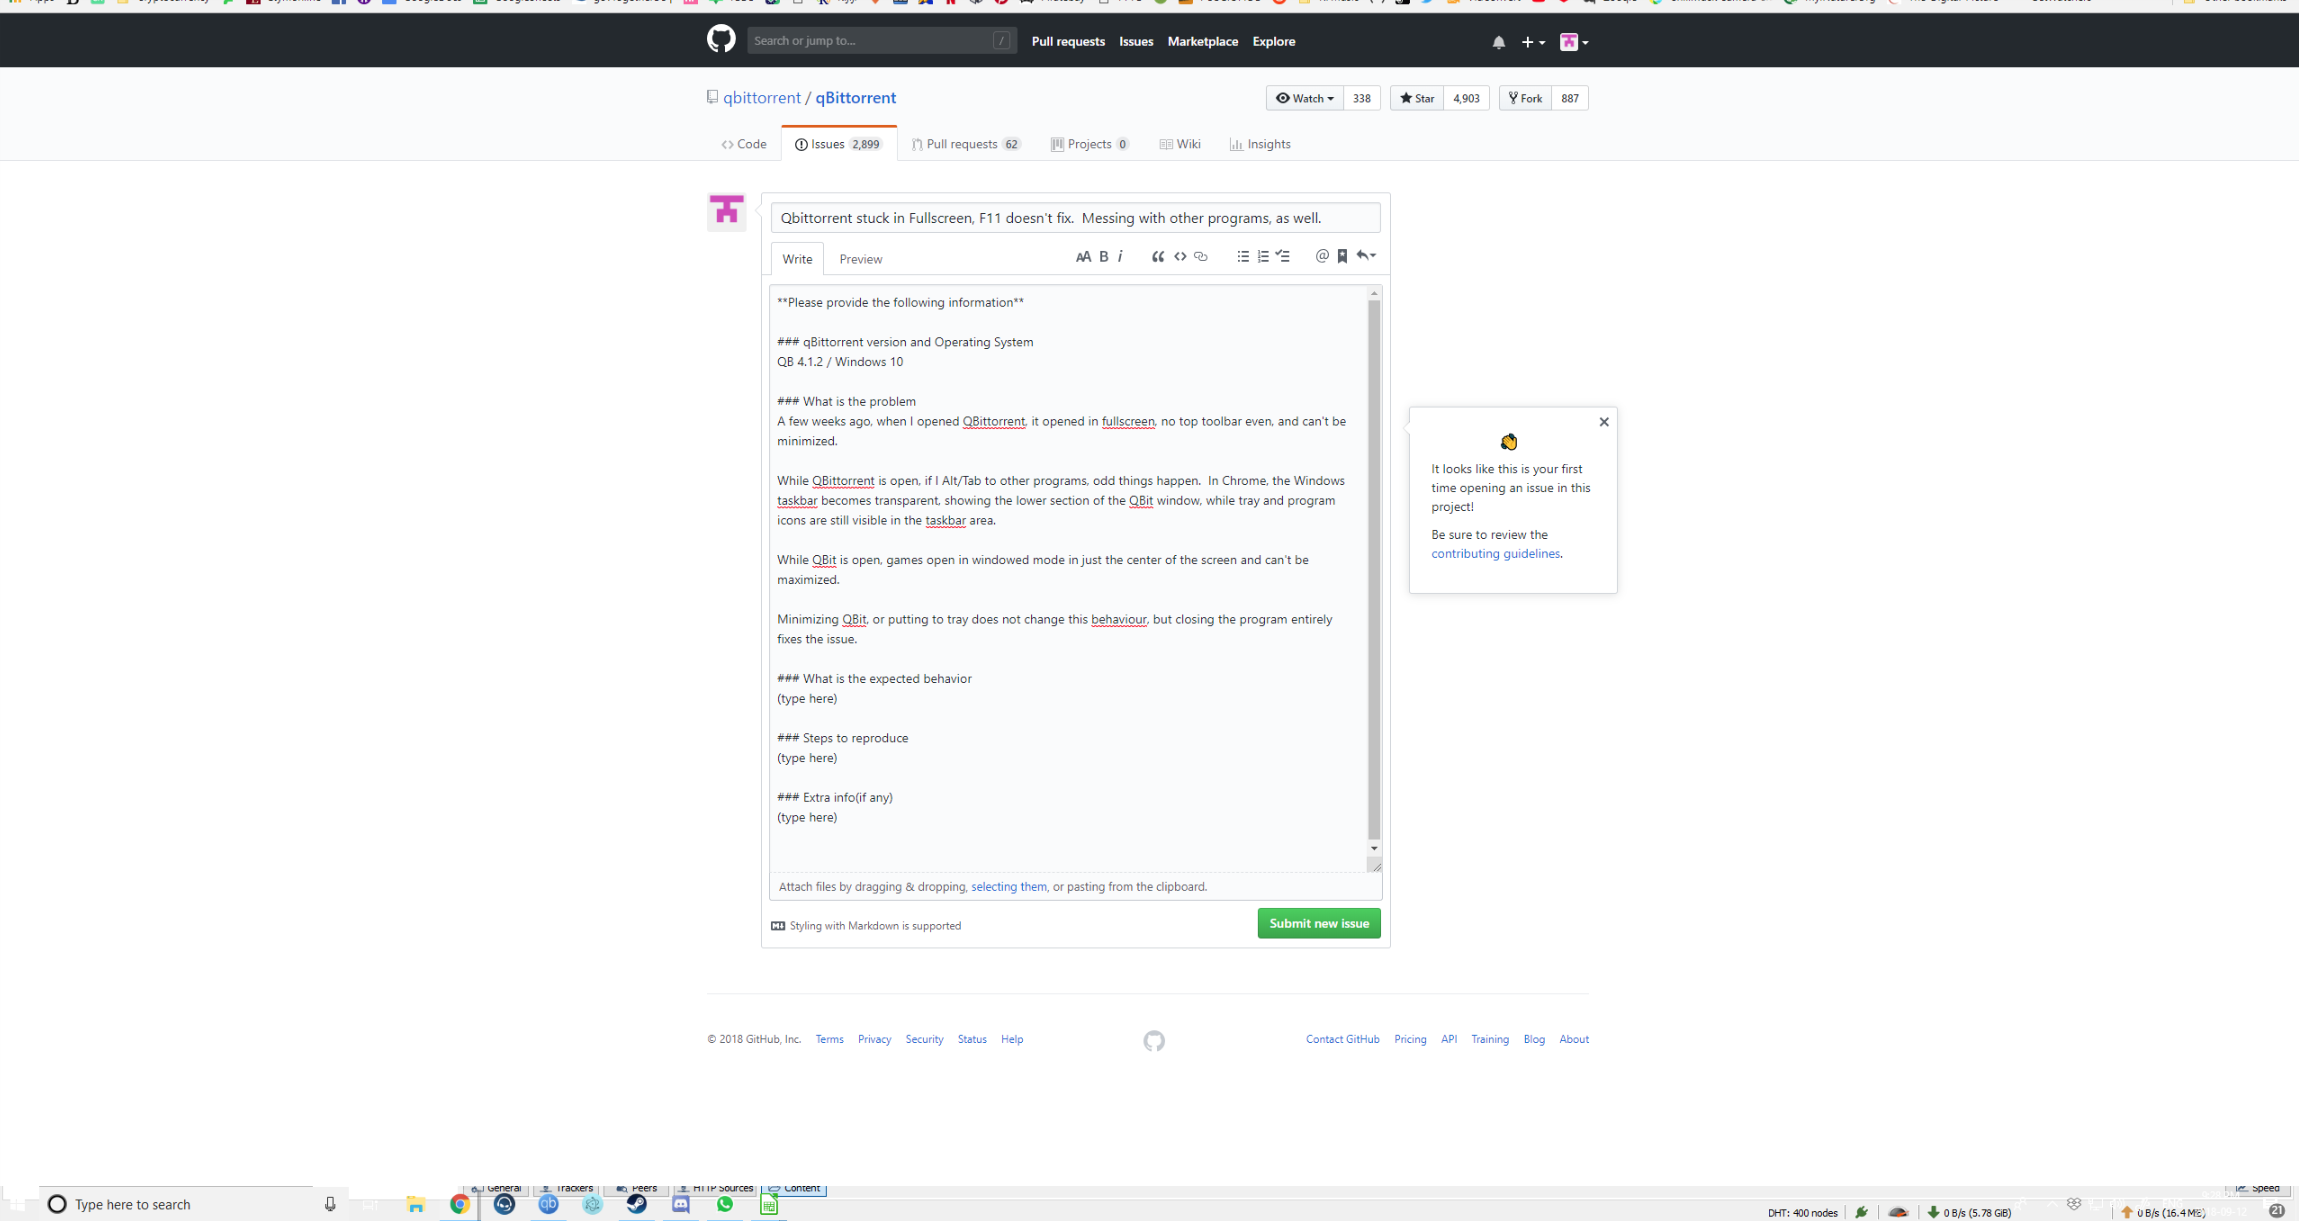Apply italic formatting in the editor toolbar
Image resolution: width=2299 pixels, height=1221 pixels.
[x=1120, y=257]
